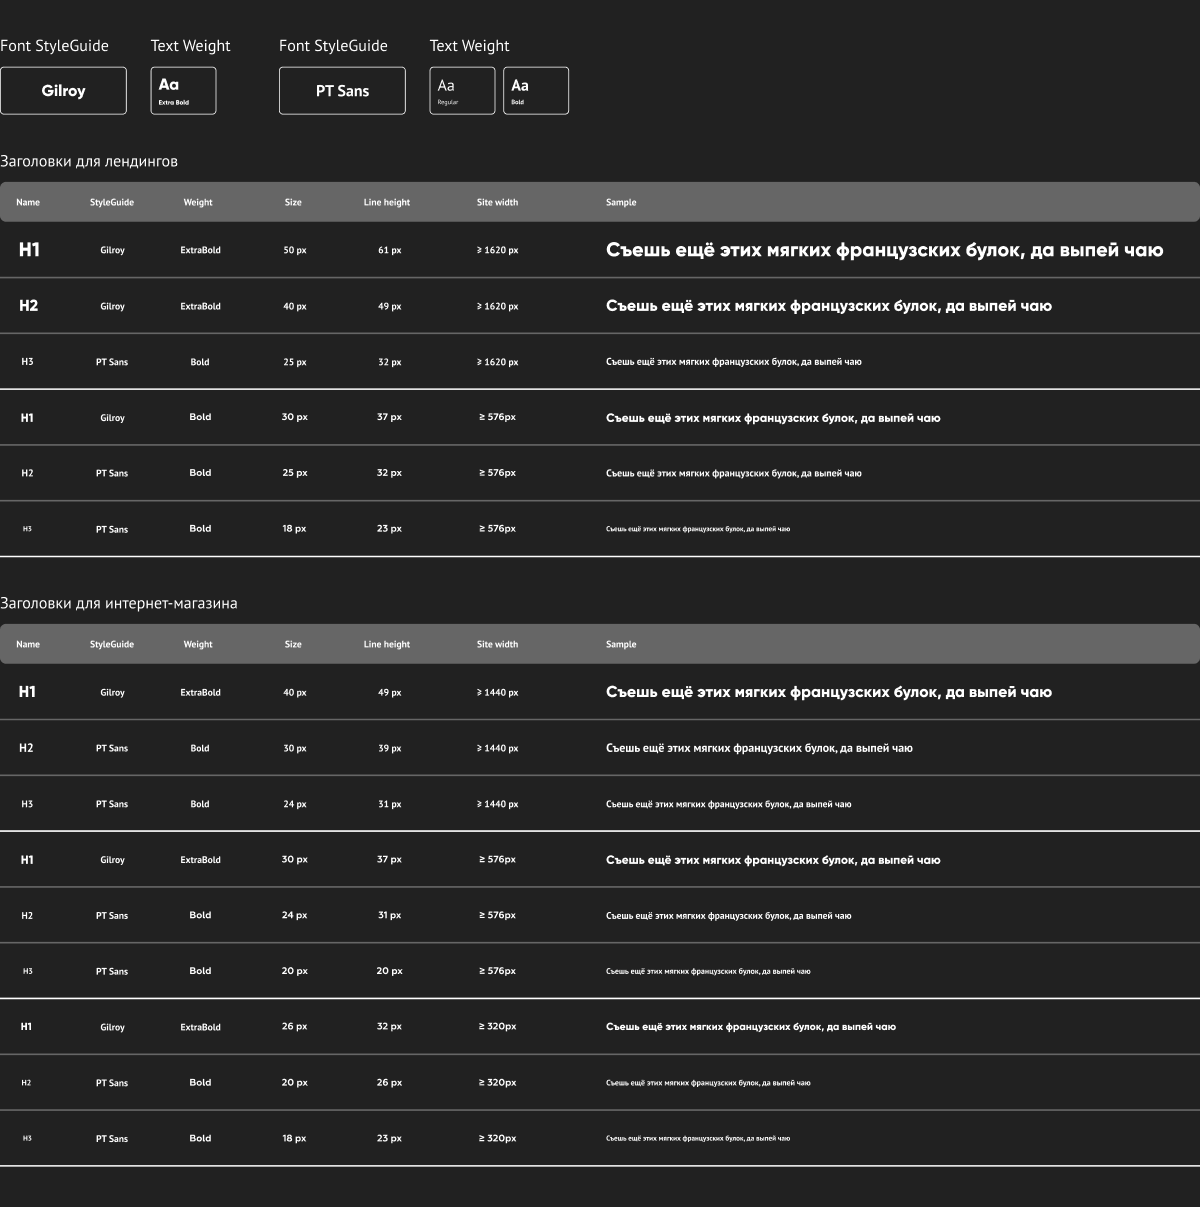Viewport: 1200px width, 1207px height.
Task: Click the 'Заголовки для лендингов' section title
Action: [x=89, y=161]
